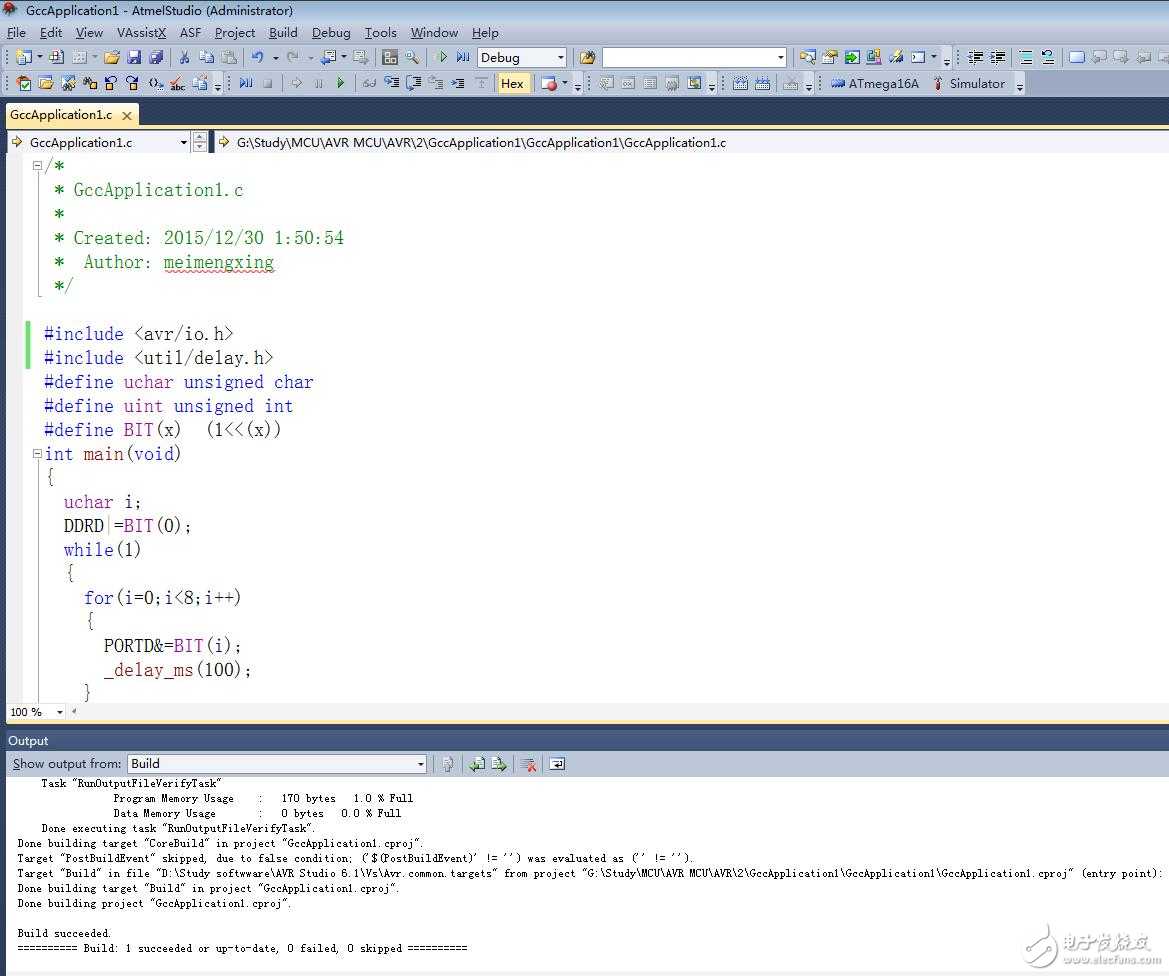The height and width of the screenshot is (976, 1169).
Task: Open the ASF menu
Action: point(190,33)
